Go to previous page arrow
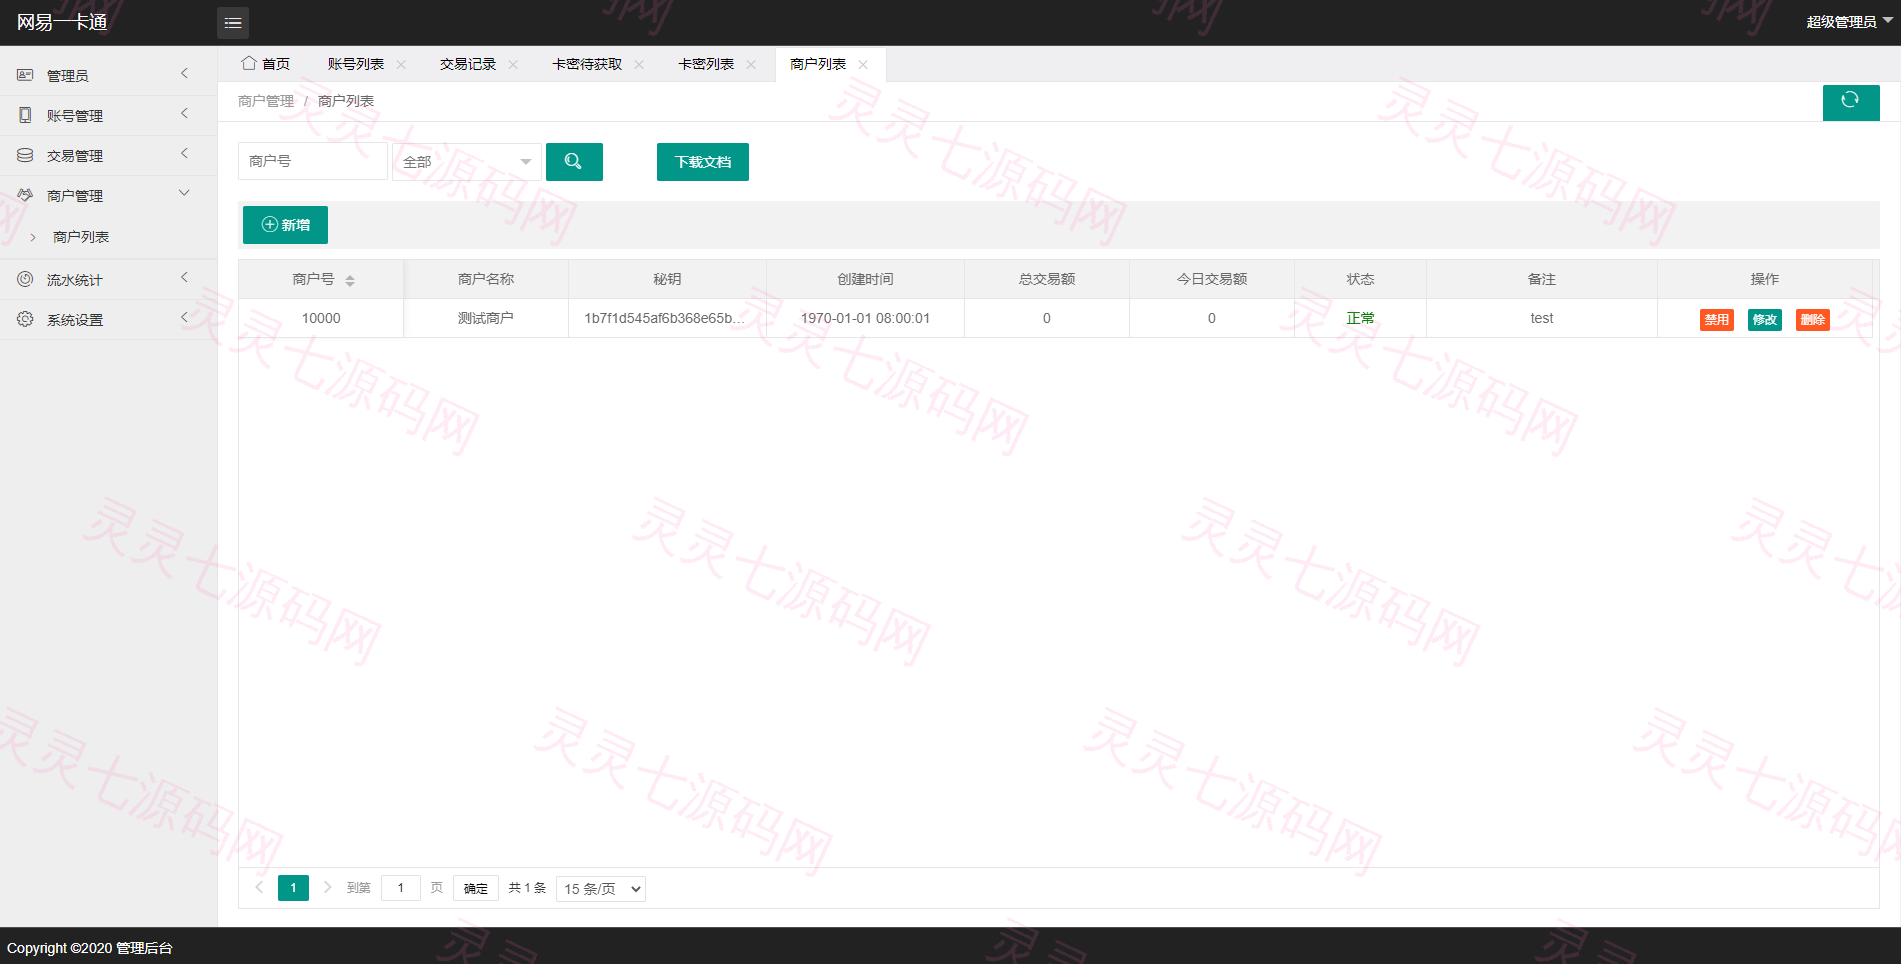Viewport: 1901px width, 964px height. [x=259, y=887]
